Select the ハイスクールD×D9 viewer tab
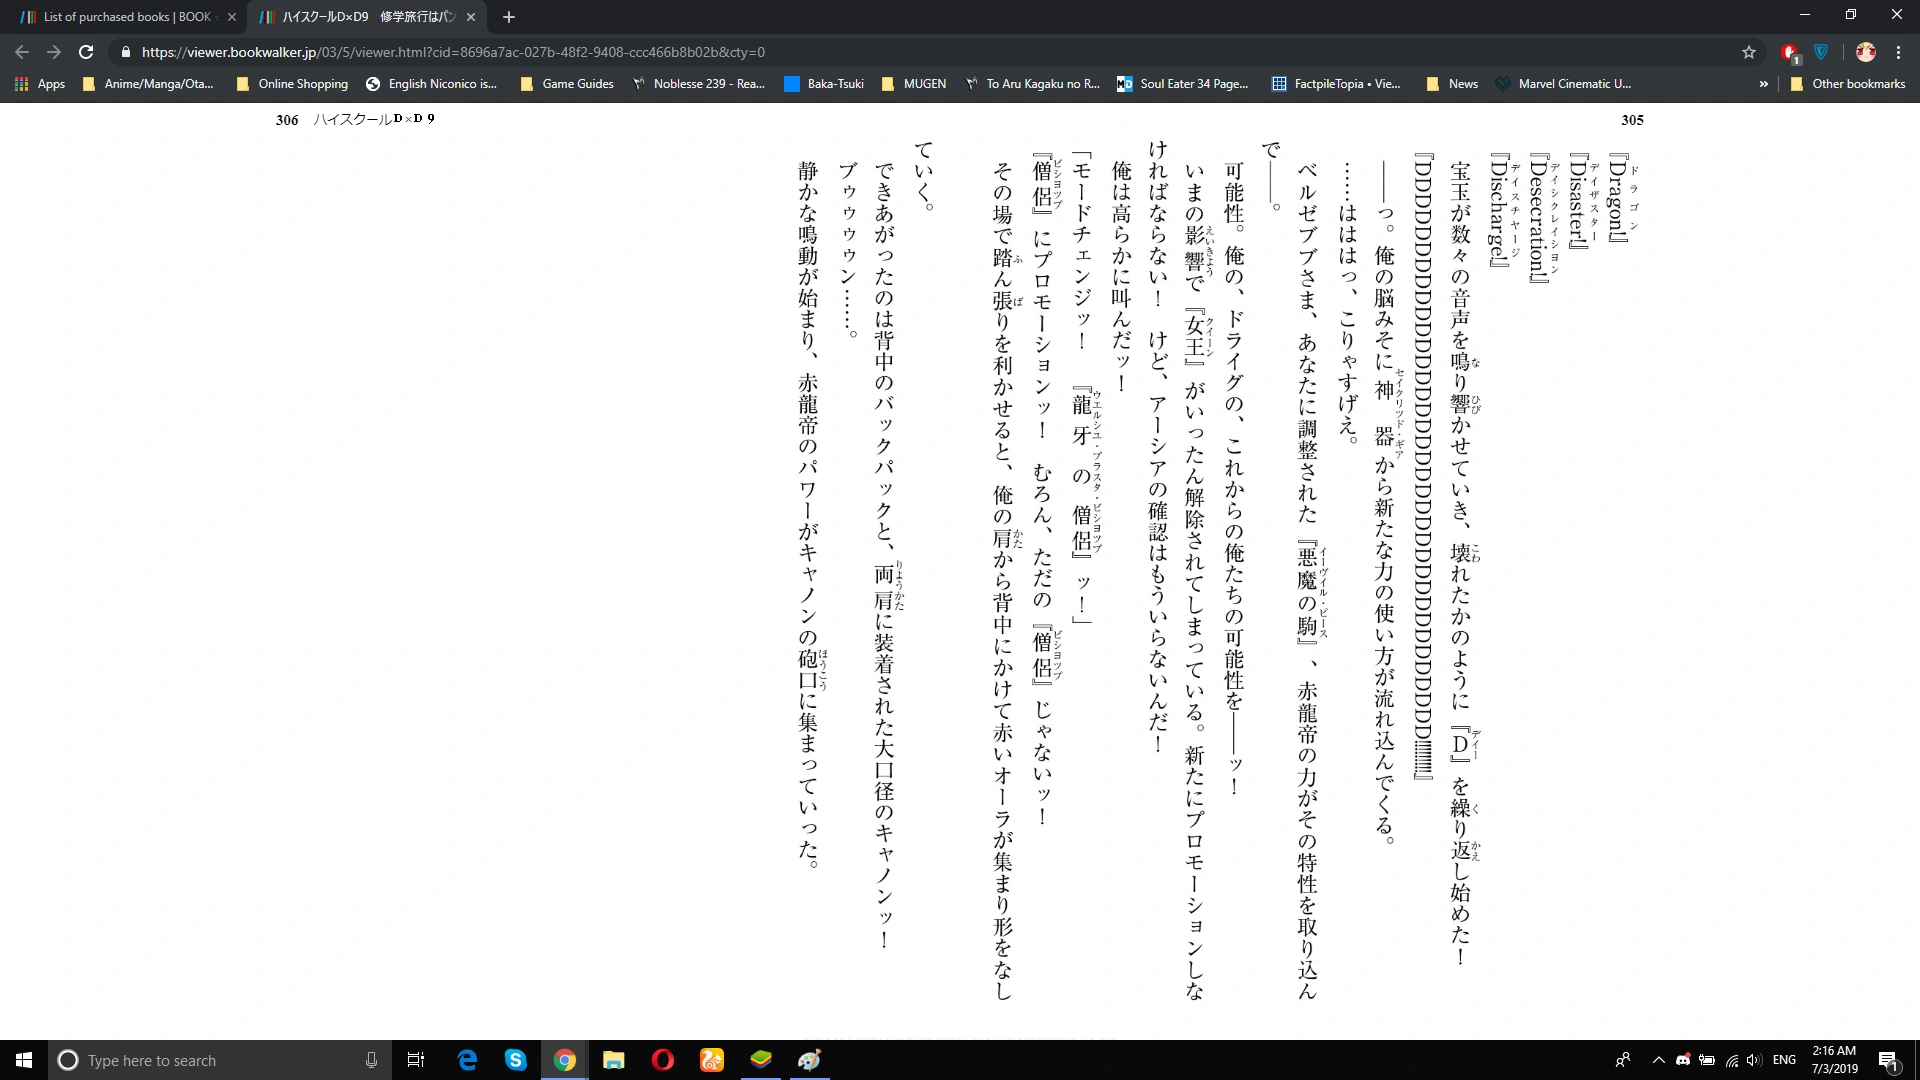 click(366, 17)
